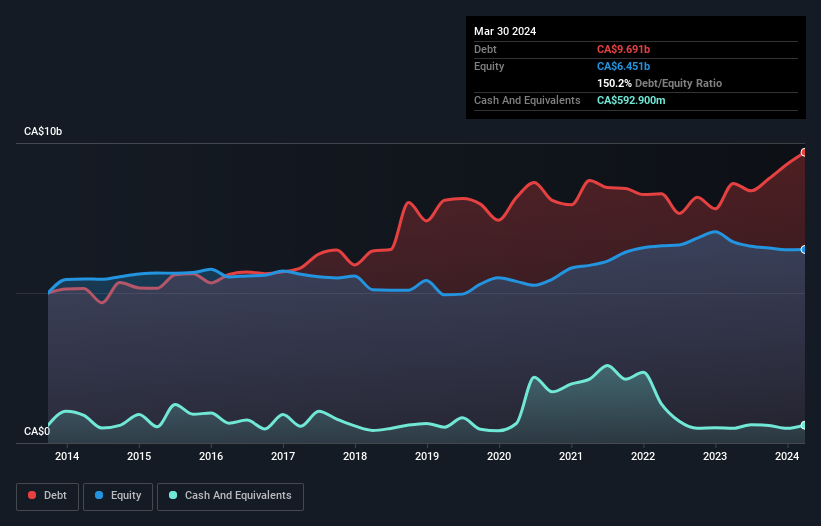Select the Debt endpoint marker at Mar 2024
The image size is (821, 526).
tap(804, 152)
